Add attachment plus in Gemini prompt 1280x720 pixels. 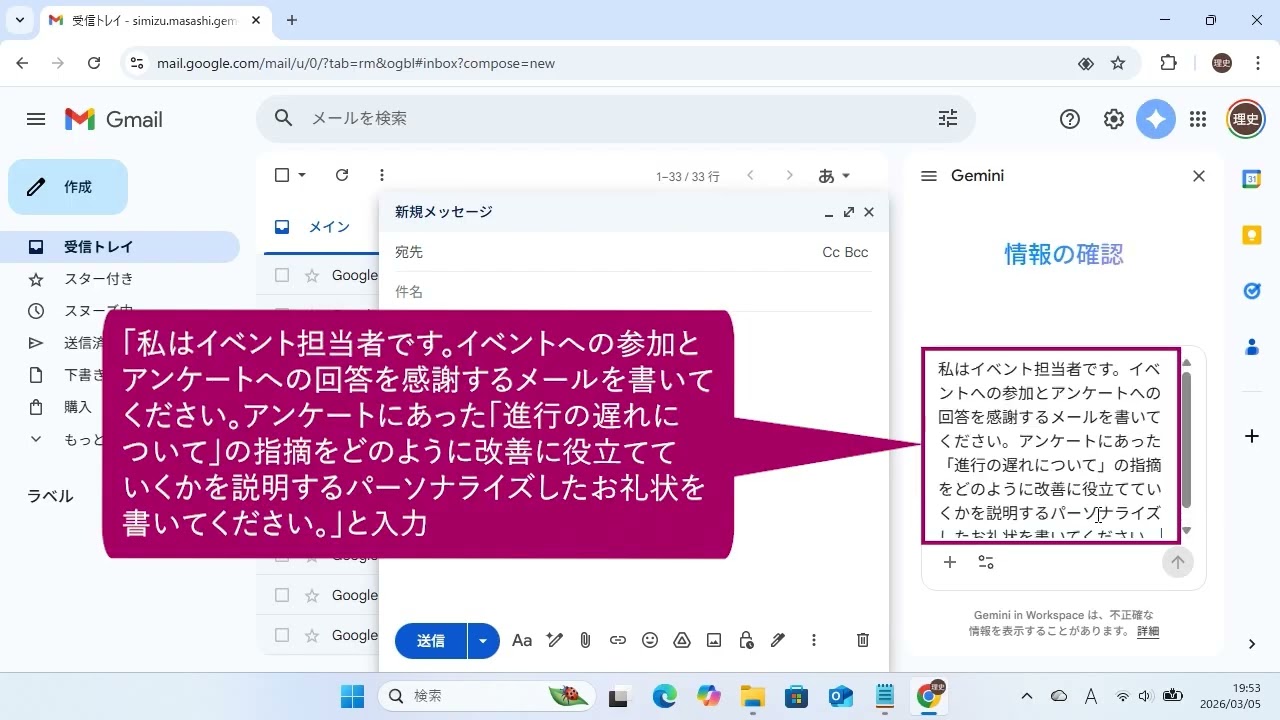(950, 562)
